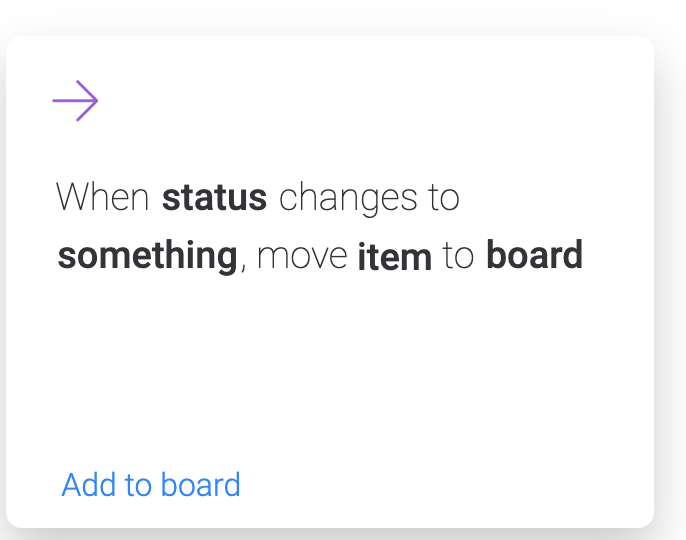Screen dimensions: 686x540
Task: Click 'to' at the end of the first line
Action: tap(444, 198)
